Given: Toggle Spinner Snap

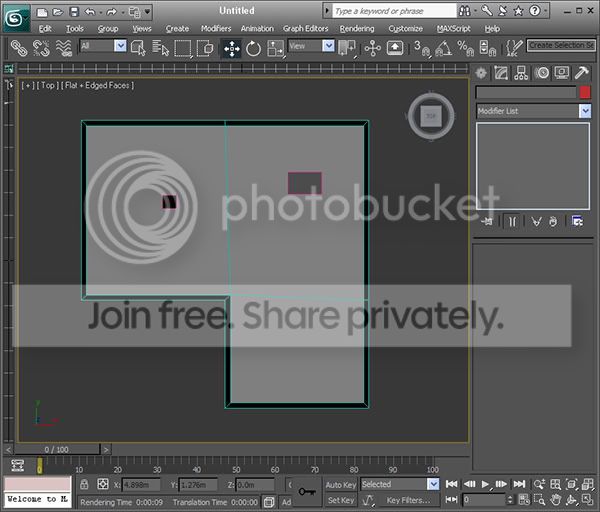Looking at the screenshot, I should (x=488, y=49).
